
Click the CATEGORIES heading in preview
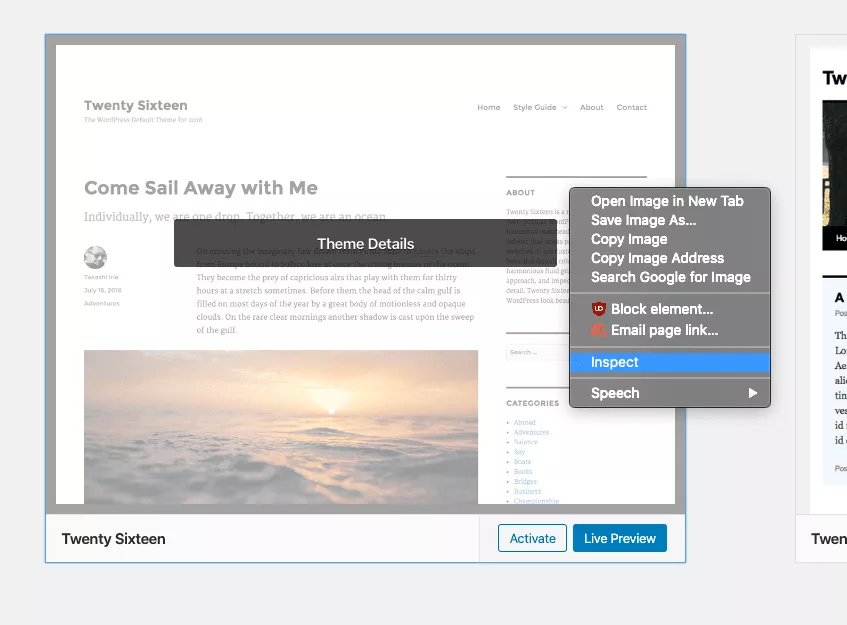(x=533, y=403)
